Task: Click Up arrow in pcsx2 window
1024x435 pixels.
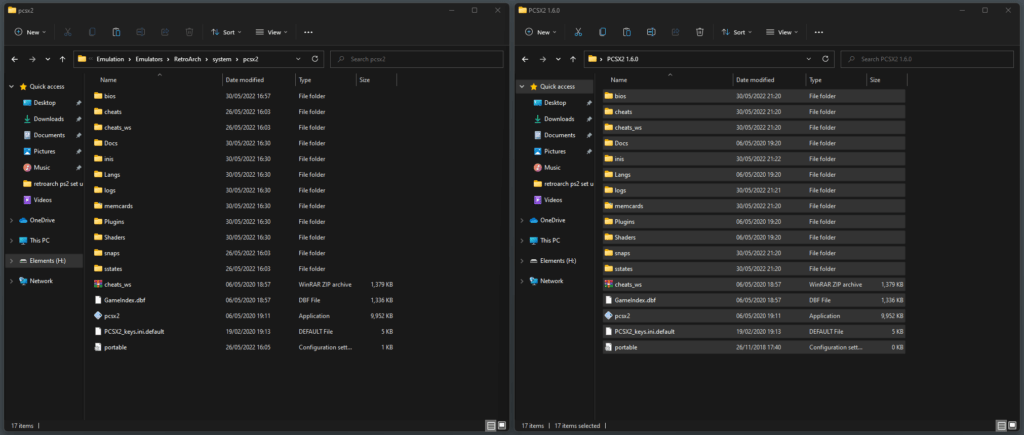Action: tap(63, 59)
